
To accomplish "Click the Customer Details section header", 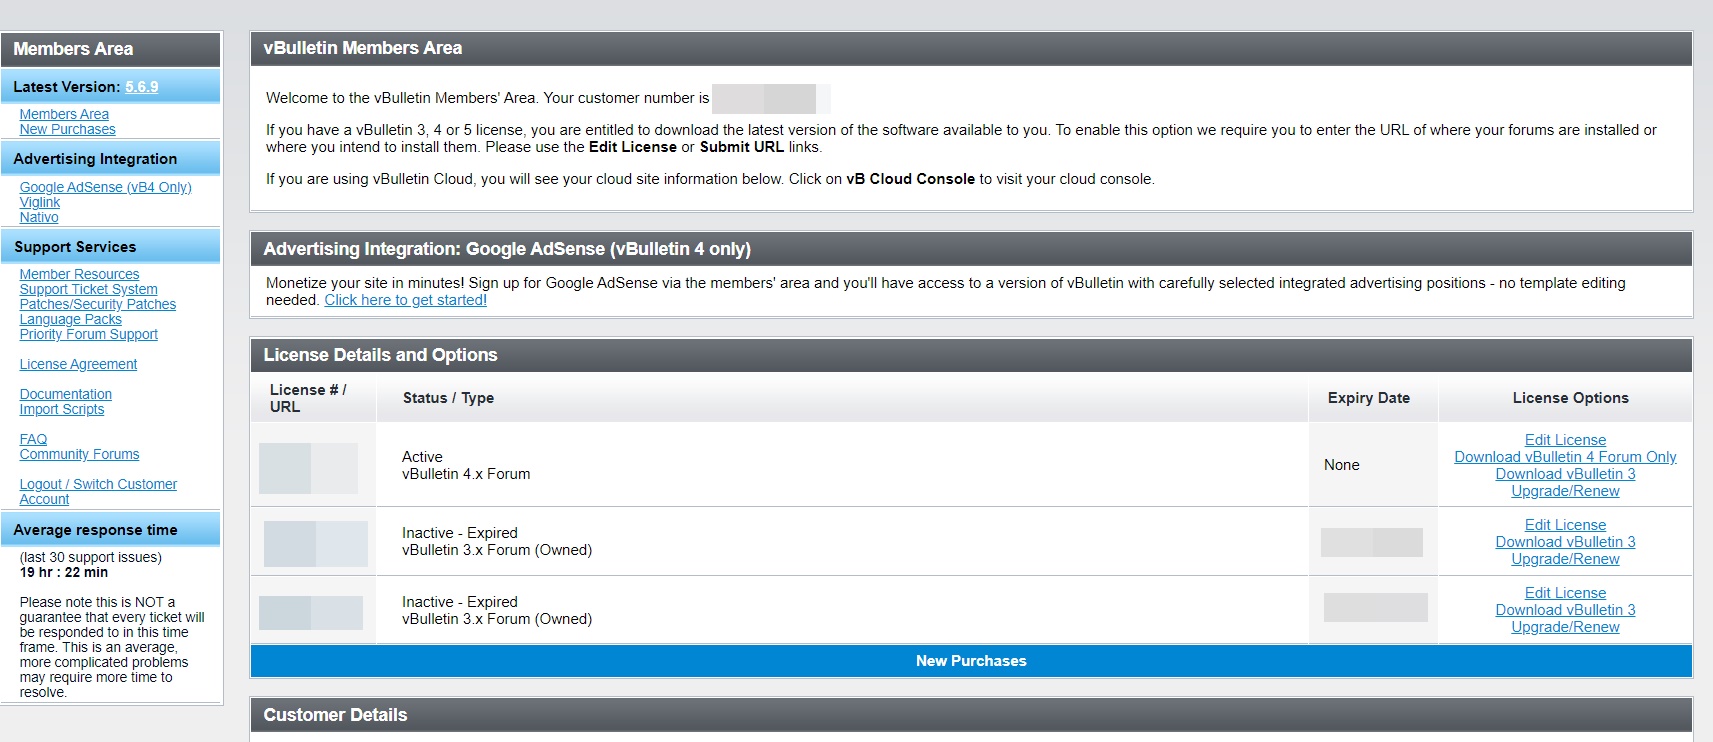I will click(x=971, y=715).
